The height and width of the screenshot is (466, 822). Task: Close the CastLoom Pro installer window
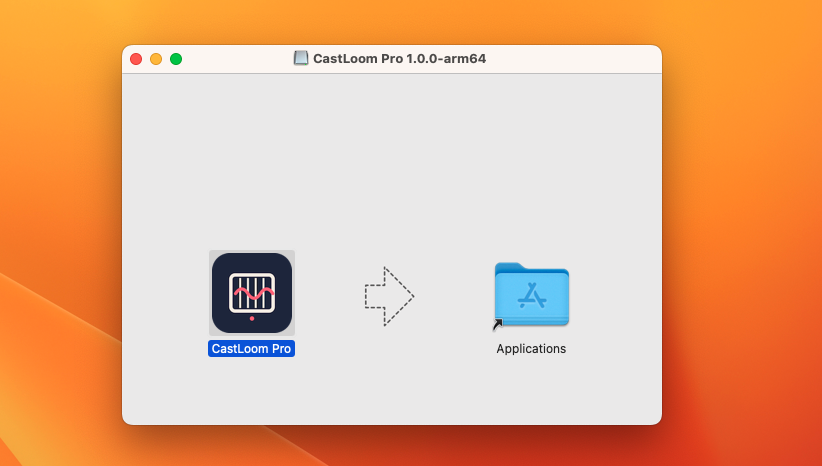[136, 59]
